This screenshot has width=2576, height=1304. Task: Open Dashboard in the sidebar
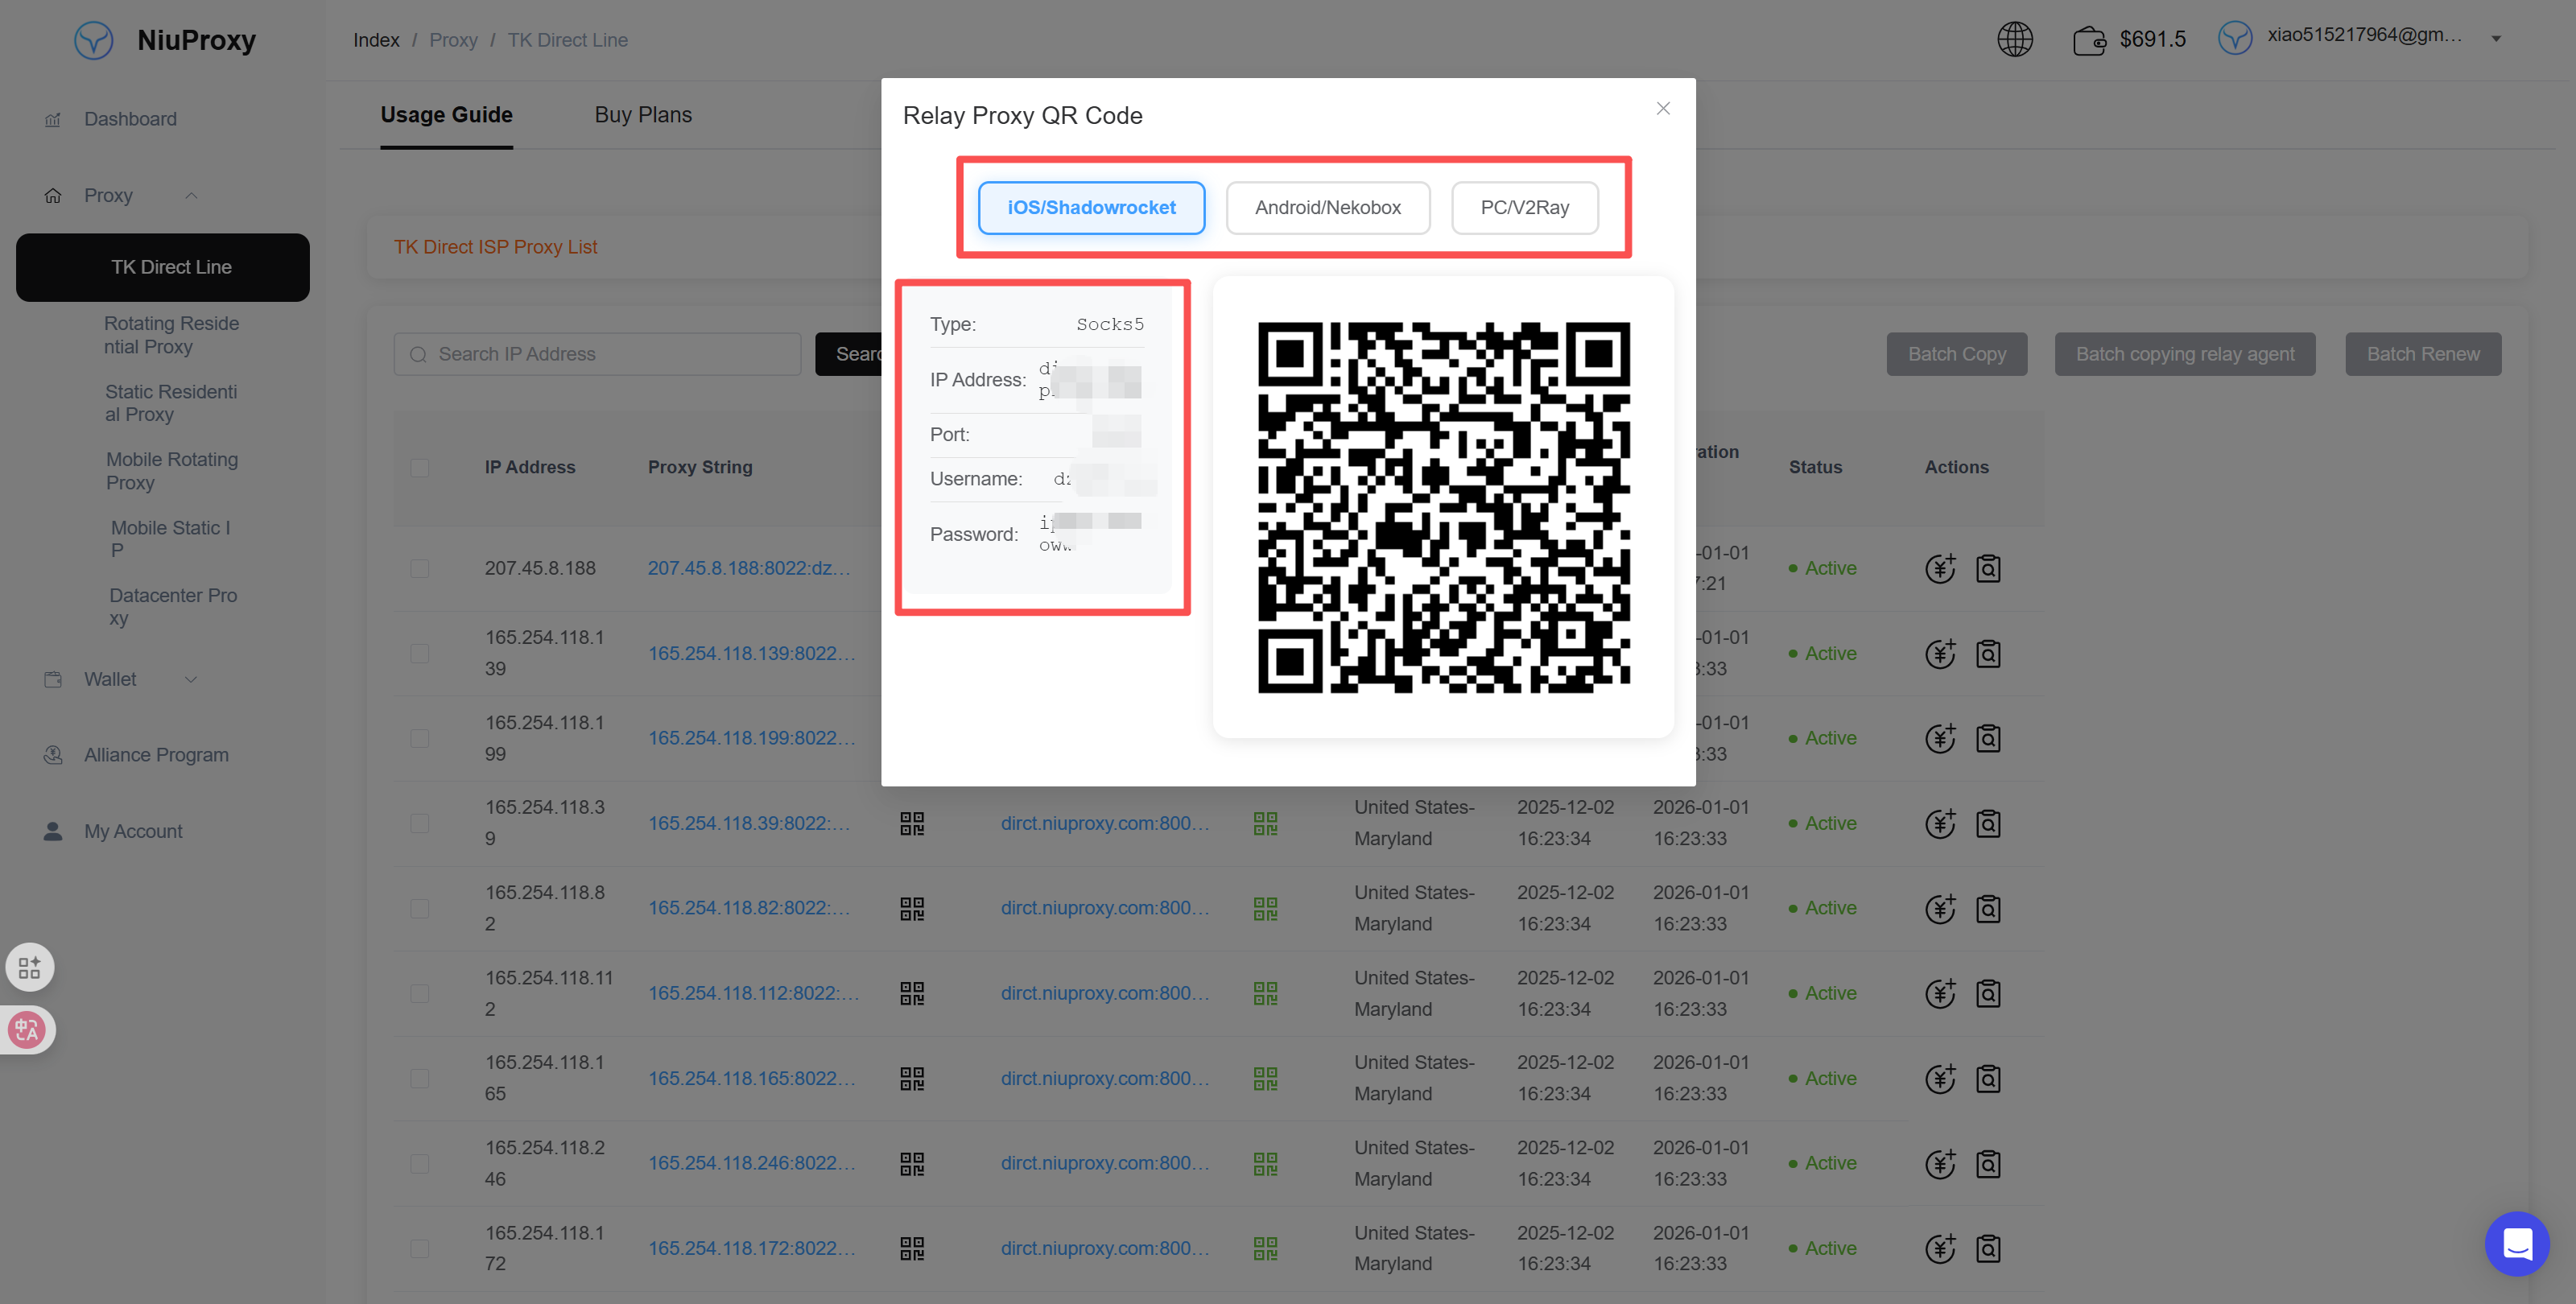point(130,119)
